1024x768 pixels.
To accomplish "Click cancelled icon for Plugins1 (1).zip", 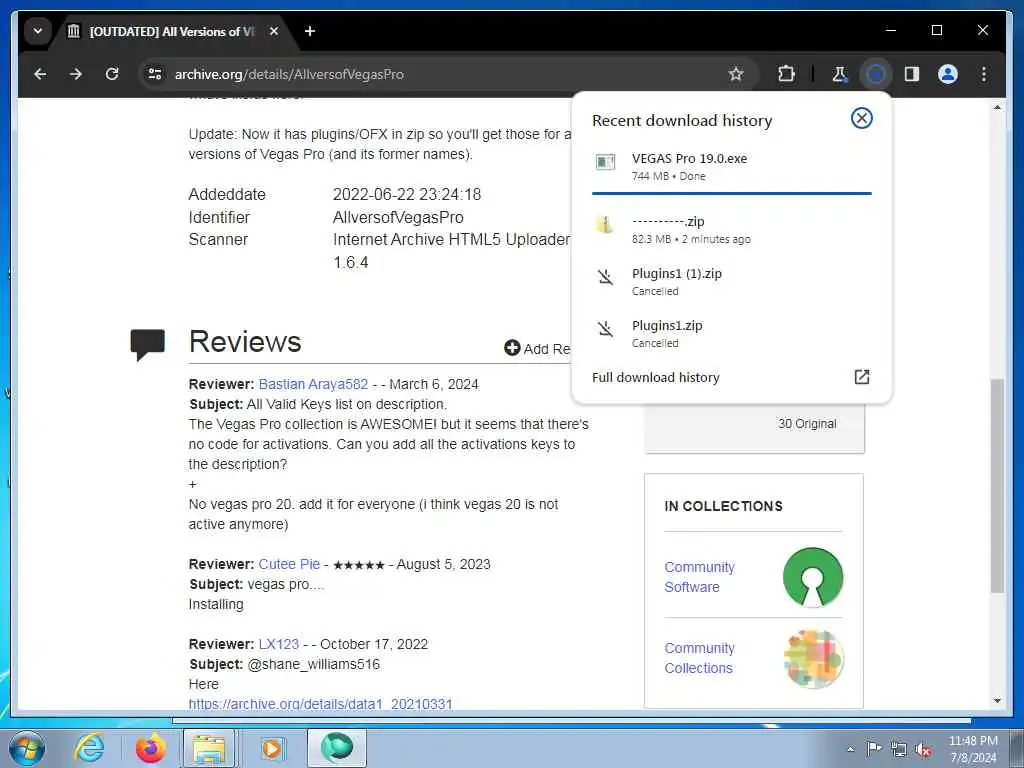I will tap(605, 278).
